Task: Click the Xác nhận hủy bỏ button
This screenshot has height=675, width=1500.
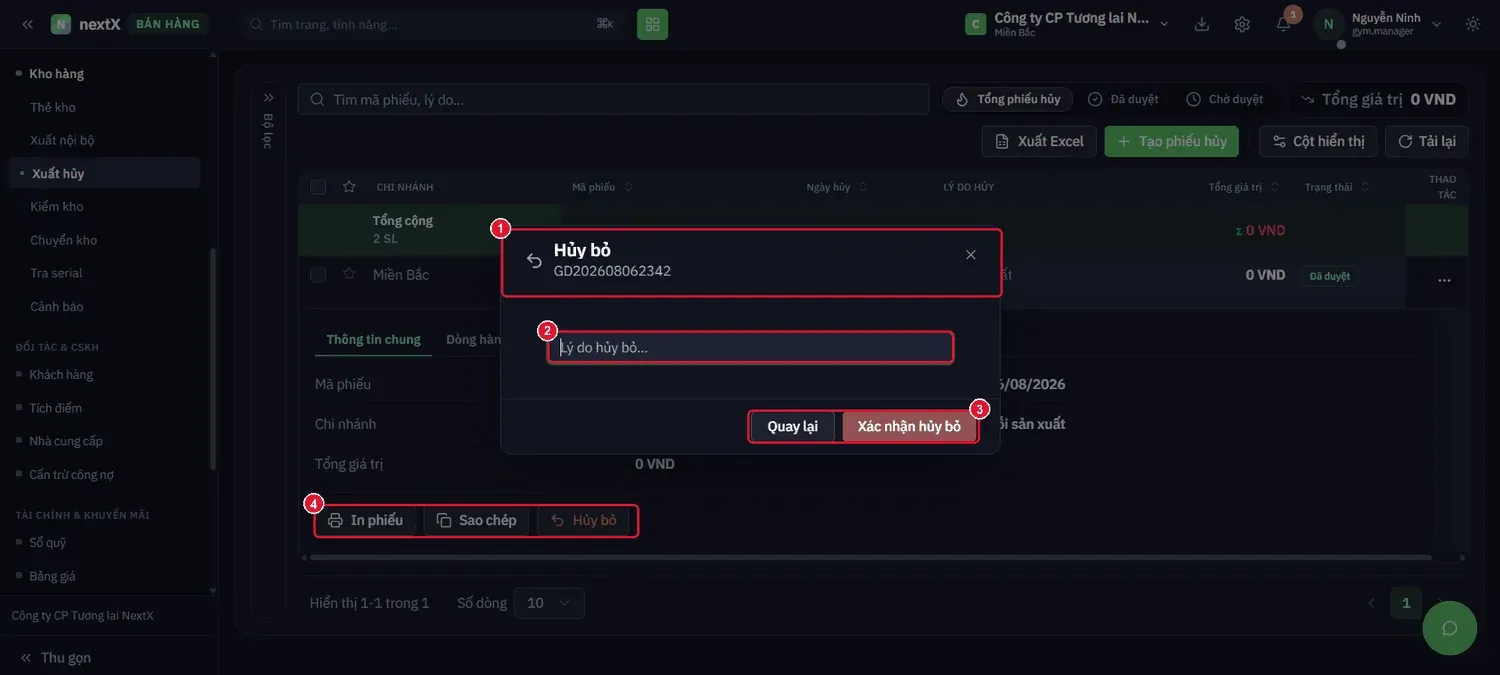Action: click(x=909, y=427)
